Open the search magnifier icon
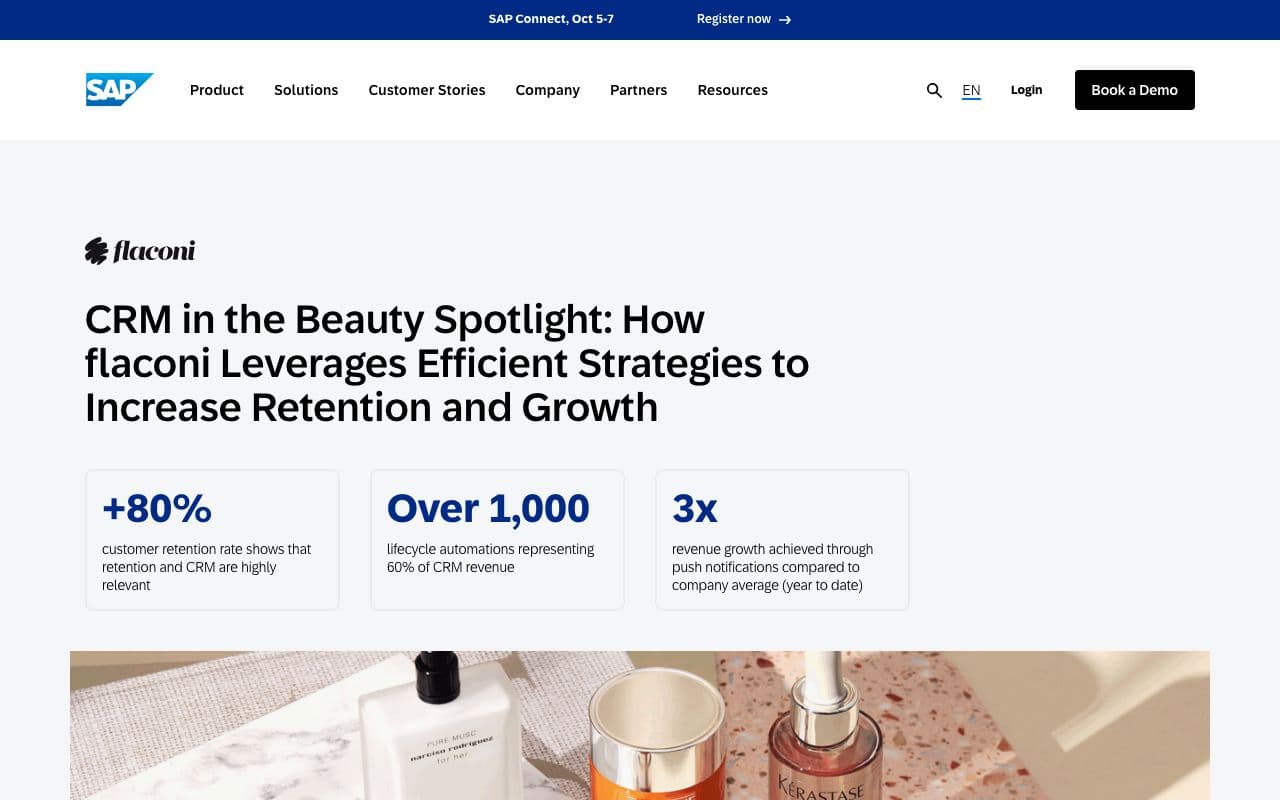 coord(934,90)
